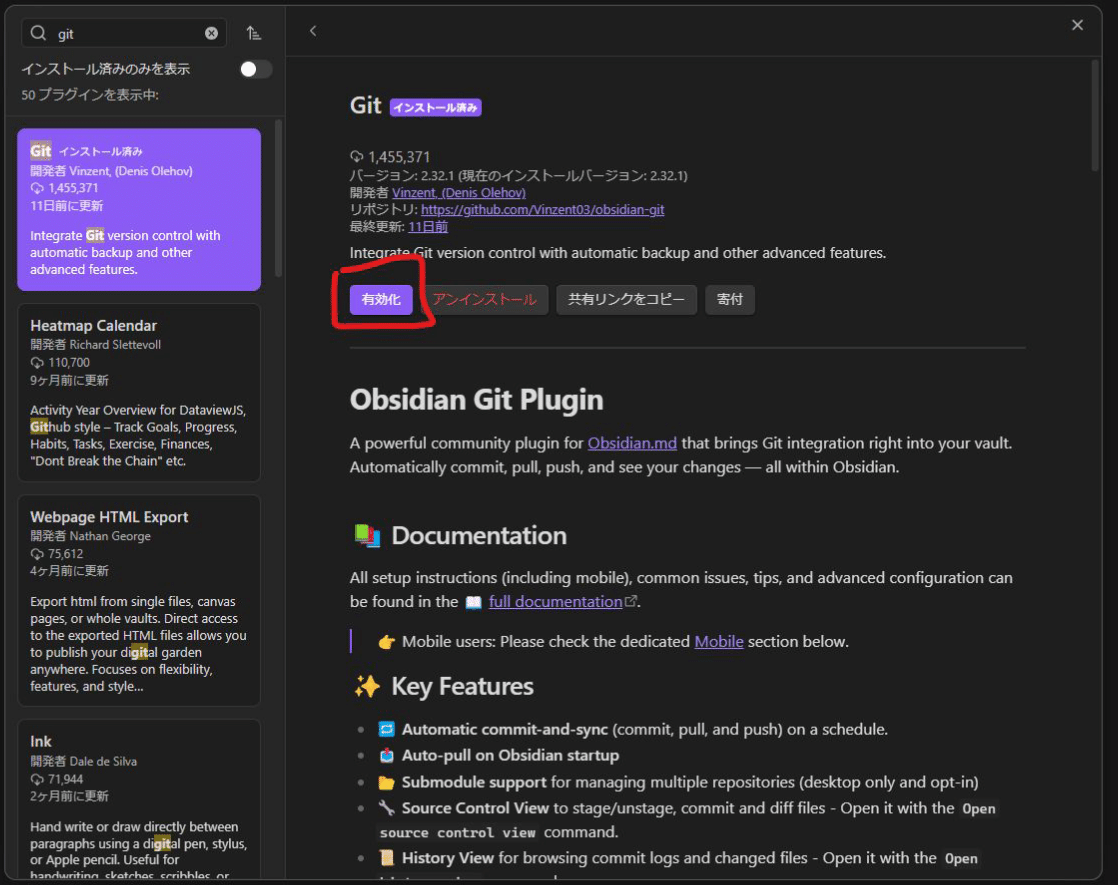Click the books icon beside Documentation
This screenshot has width=1118, height=885.
(367, 536)
